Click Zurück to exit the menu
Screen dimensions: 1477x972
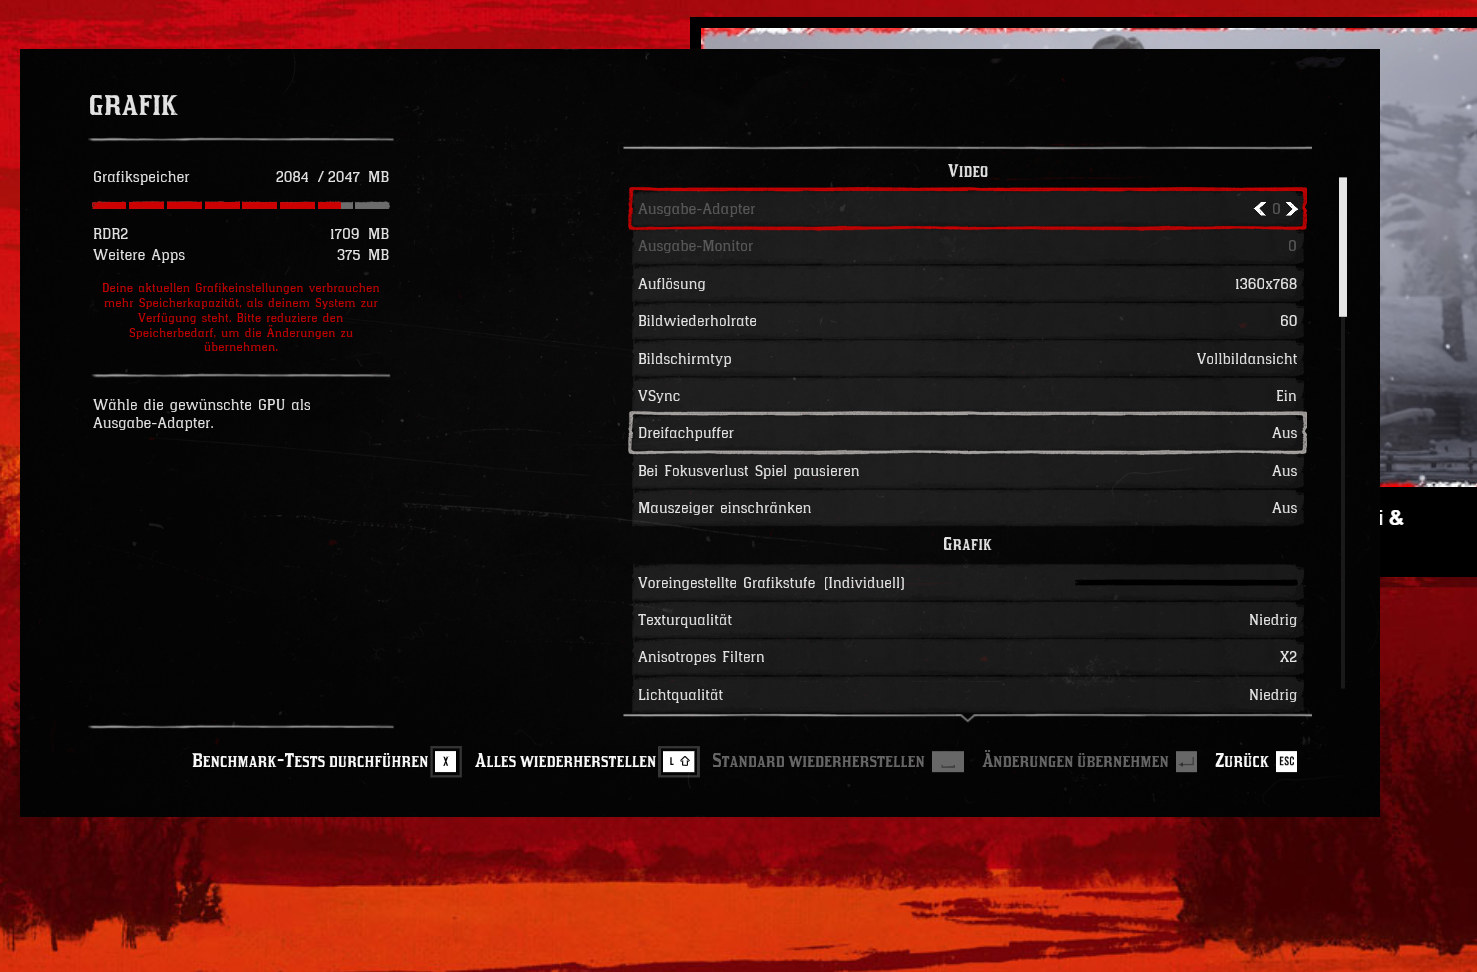click(x=1240, y=761)
